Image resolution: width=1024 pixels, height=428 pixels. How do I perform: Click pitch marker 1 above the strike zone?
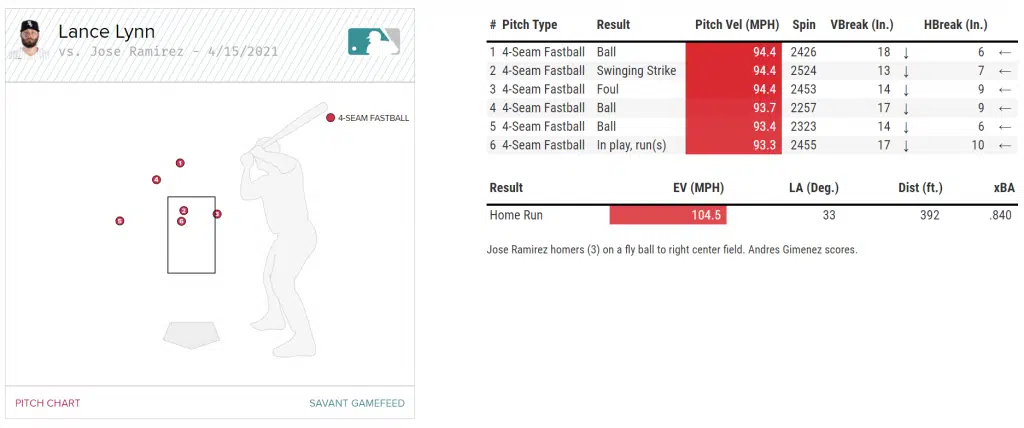point(180,162)
